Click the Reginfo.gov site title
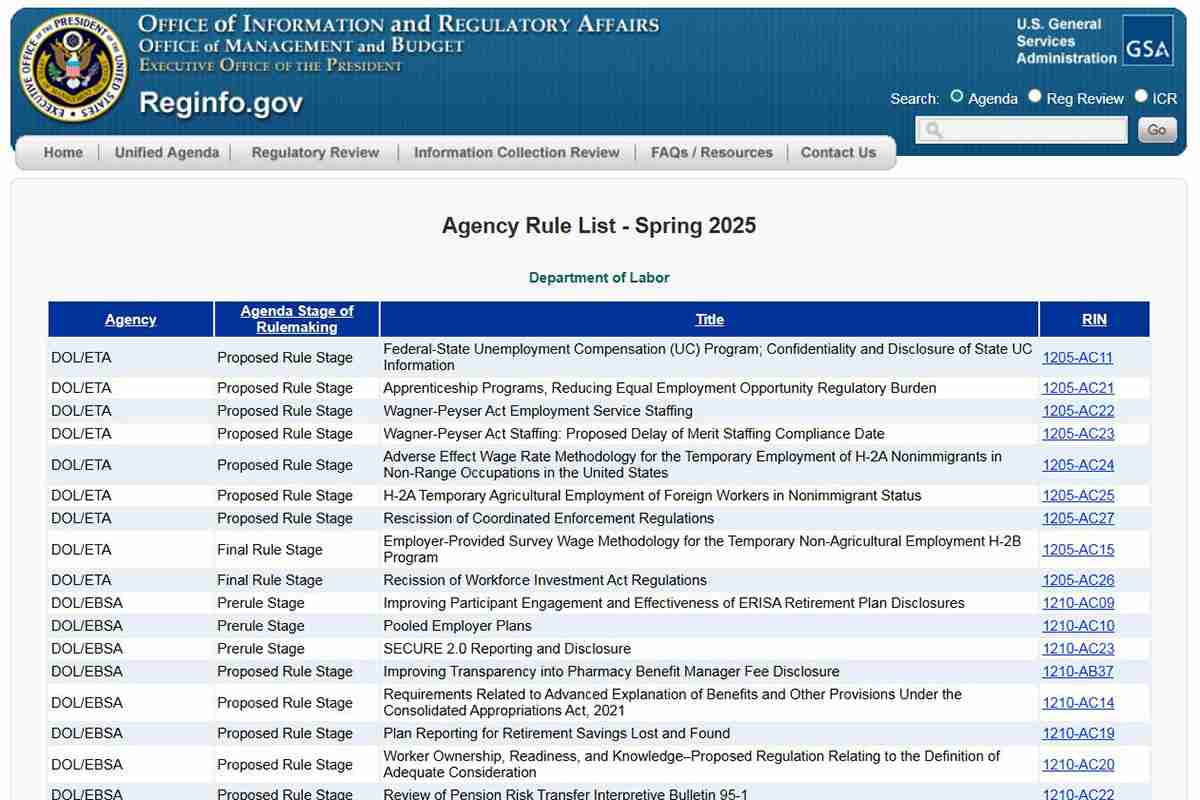 tap(221, 103)
